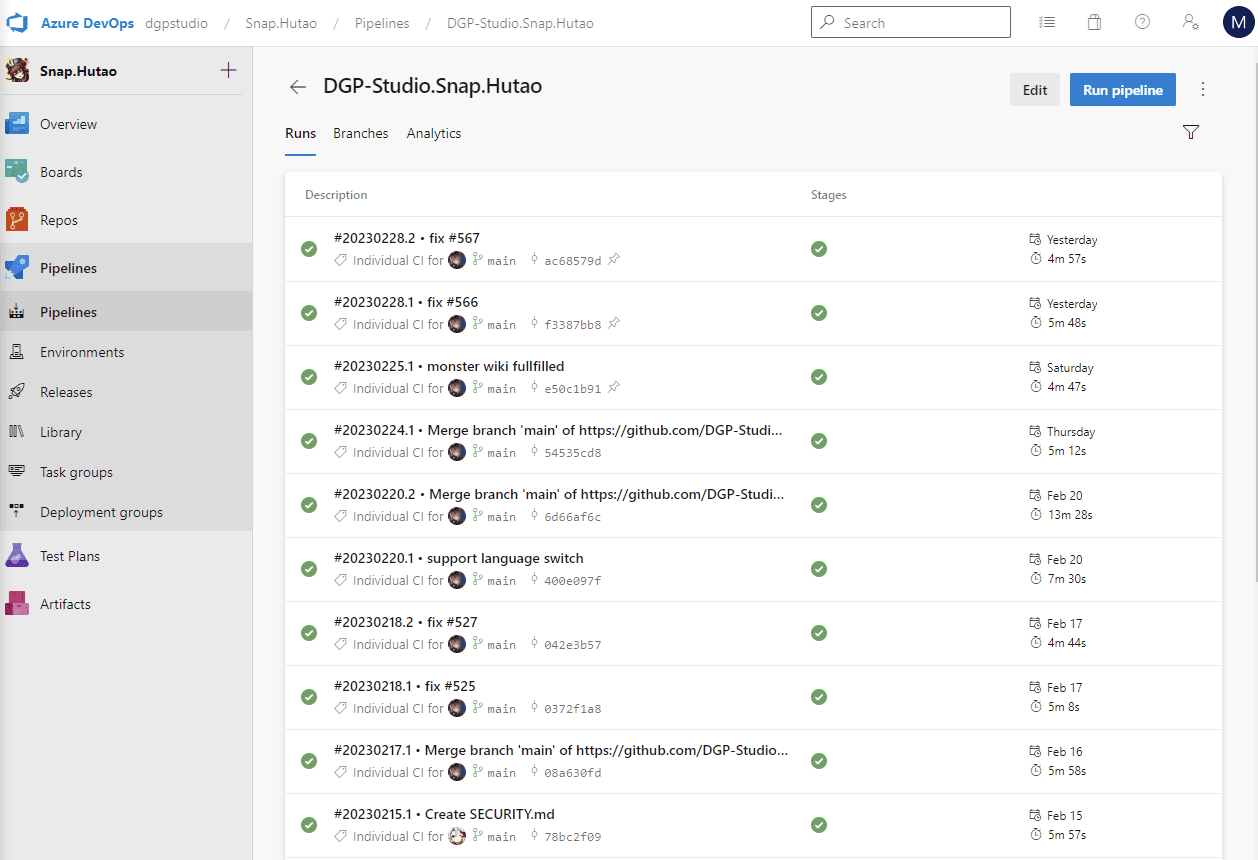The height and width of the screenshot is (860, 1258).
Task: Click the success status icon for run #20230224.1
Action: pyautogui.click(x=309, y=441)
